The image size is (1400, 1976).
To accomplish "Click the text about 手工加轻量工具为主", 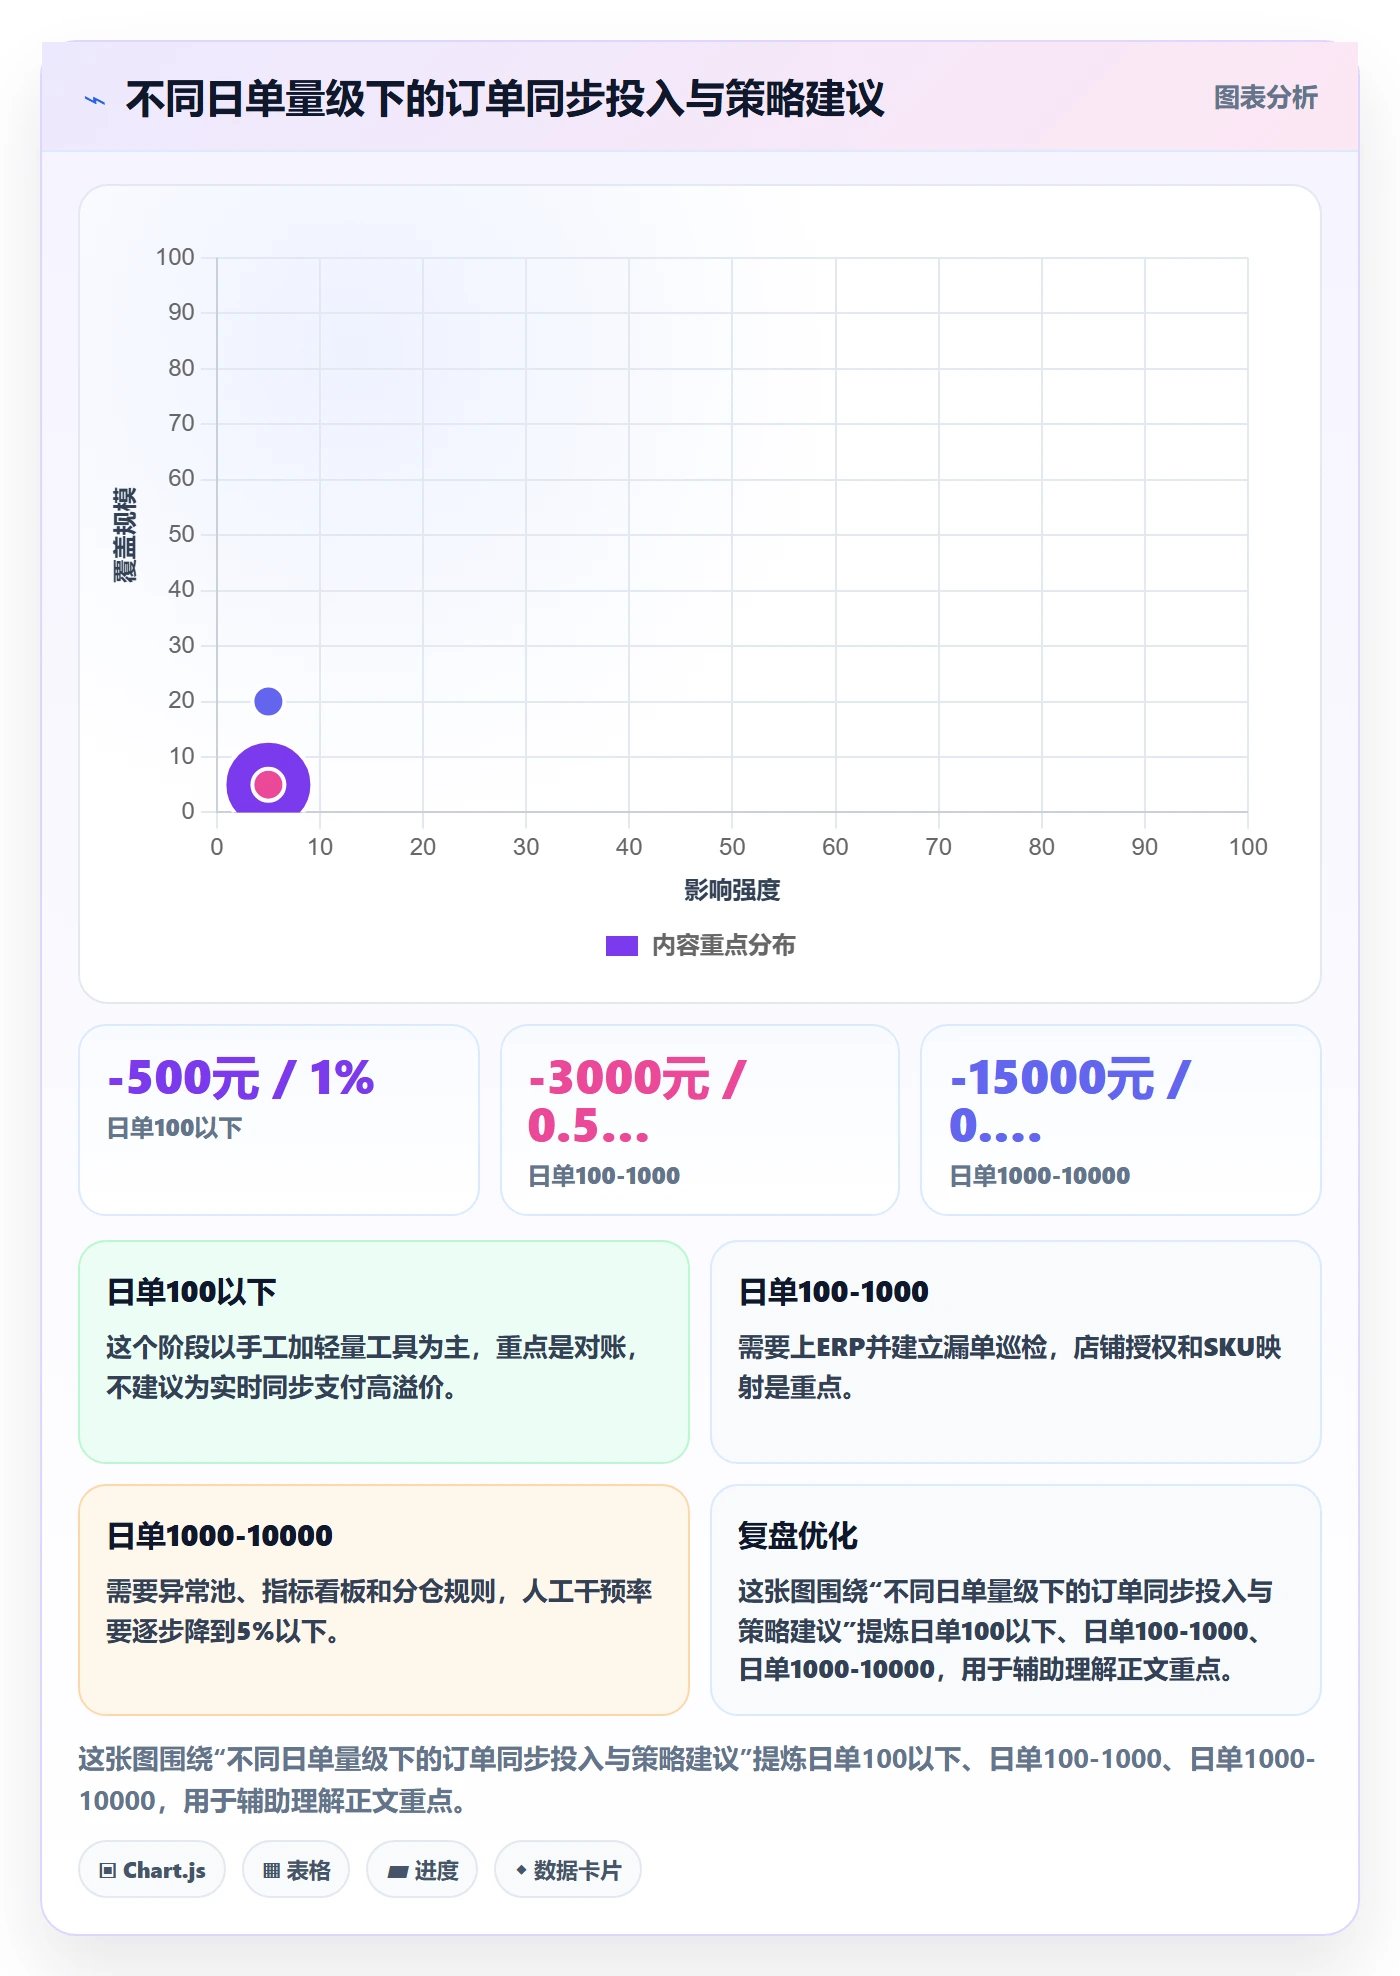I will coord(372,1367).
